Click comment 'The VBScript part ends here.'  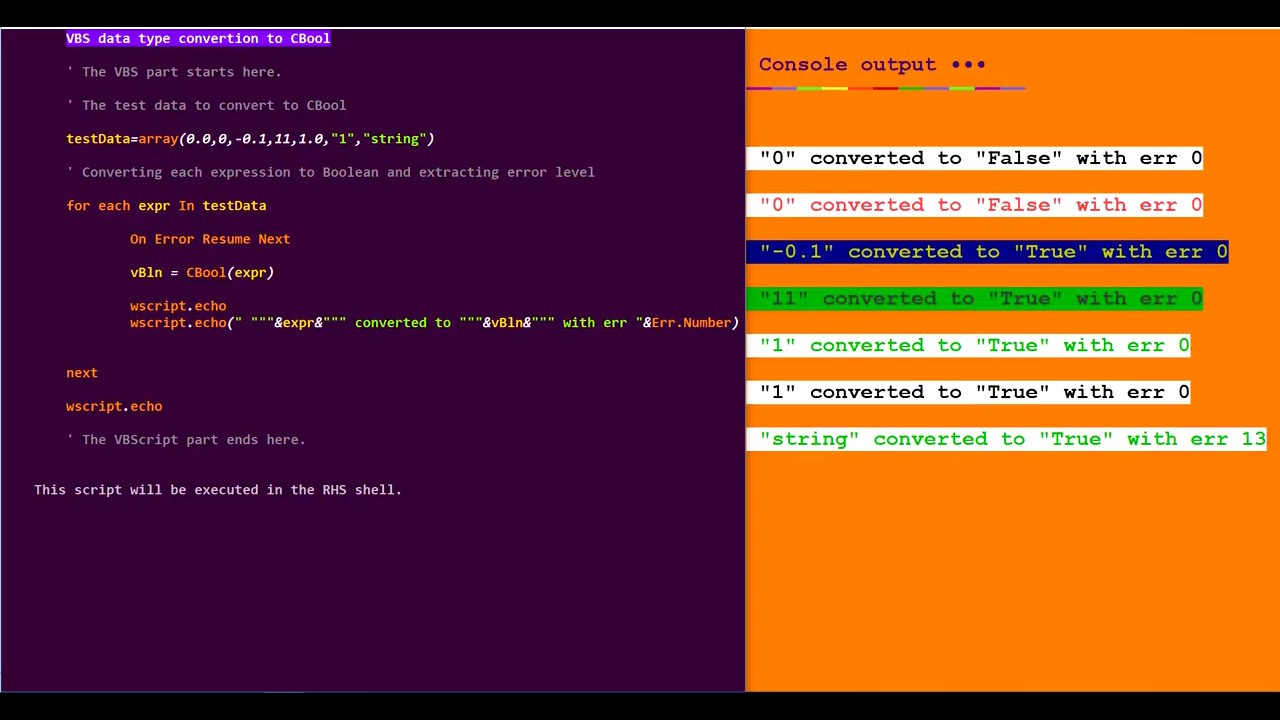tap(186, 440)
